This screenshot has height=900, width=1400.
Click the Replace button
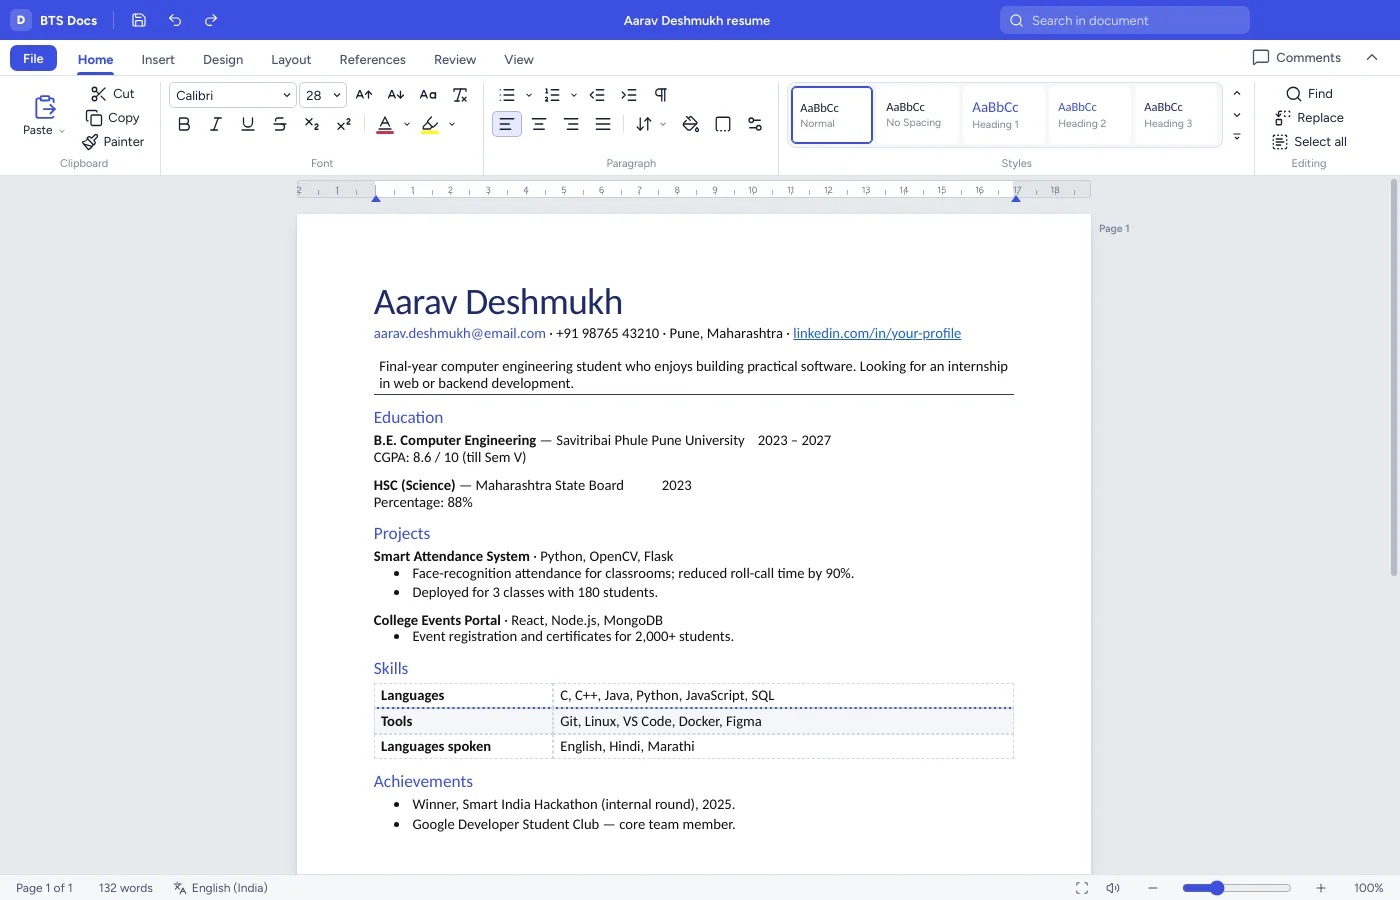click(1310, 118)
